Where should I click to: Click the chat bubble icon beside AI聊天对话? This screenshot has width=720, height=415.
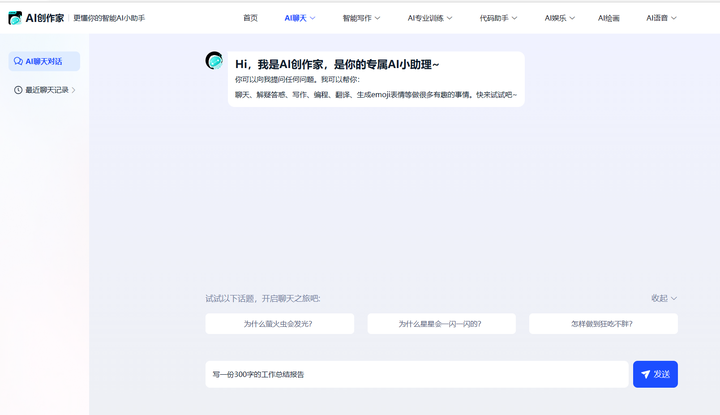click(x=18, y=61)
